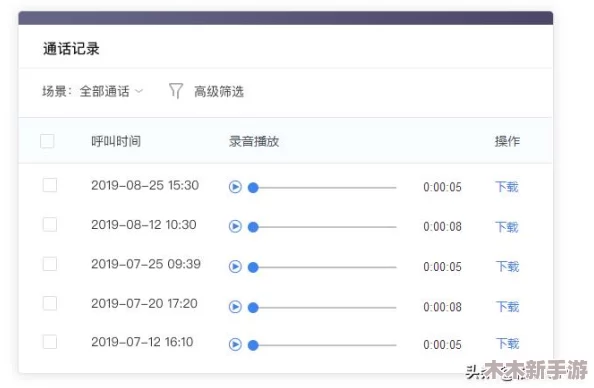Image resolution: width=594 pixels, height=388 pixels.
Task: Play recording for 2019-07-25 09:39 call
Action: 235,266
